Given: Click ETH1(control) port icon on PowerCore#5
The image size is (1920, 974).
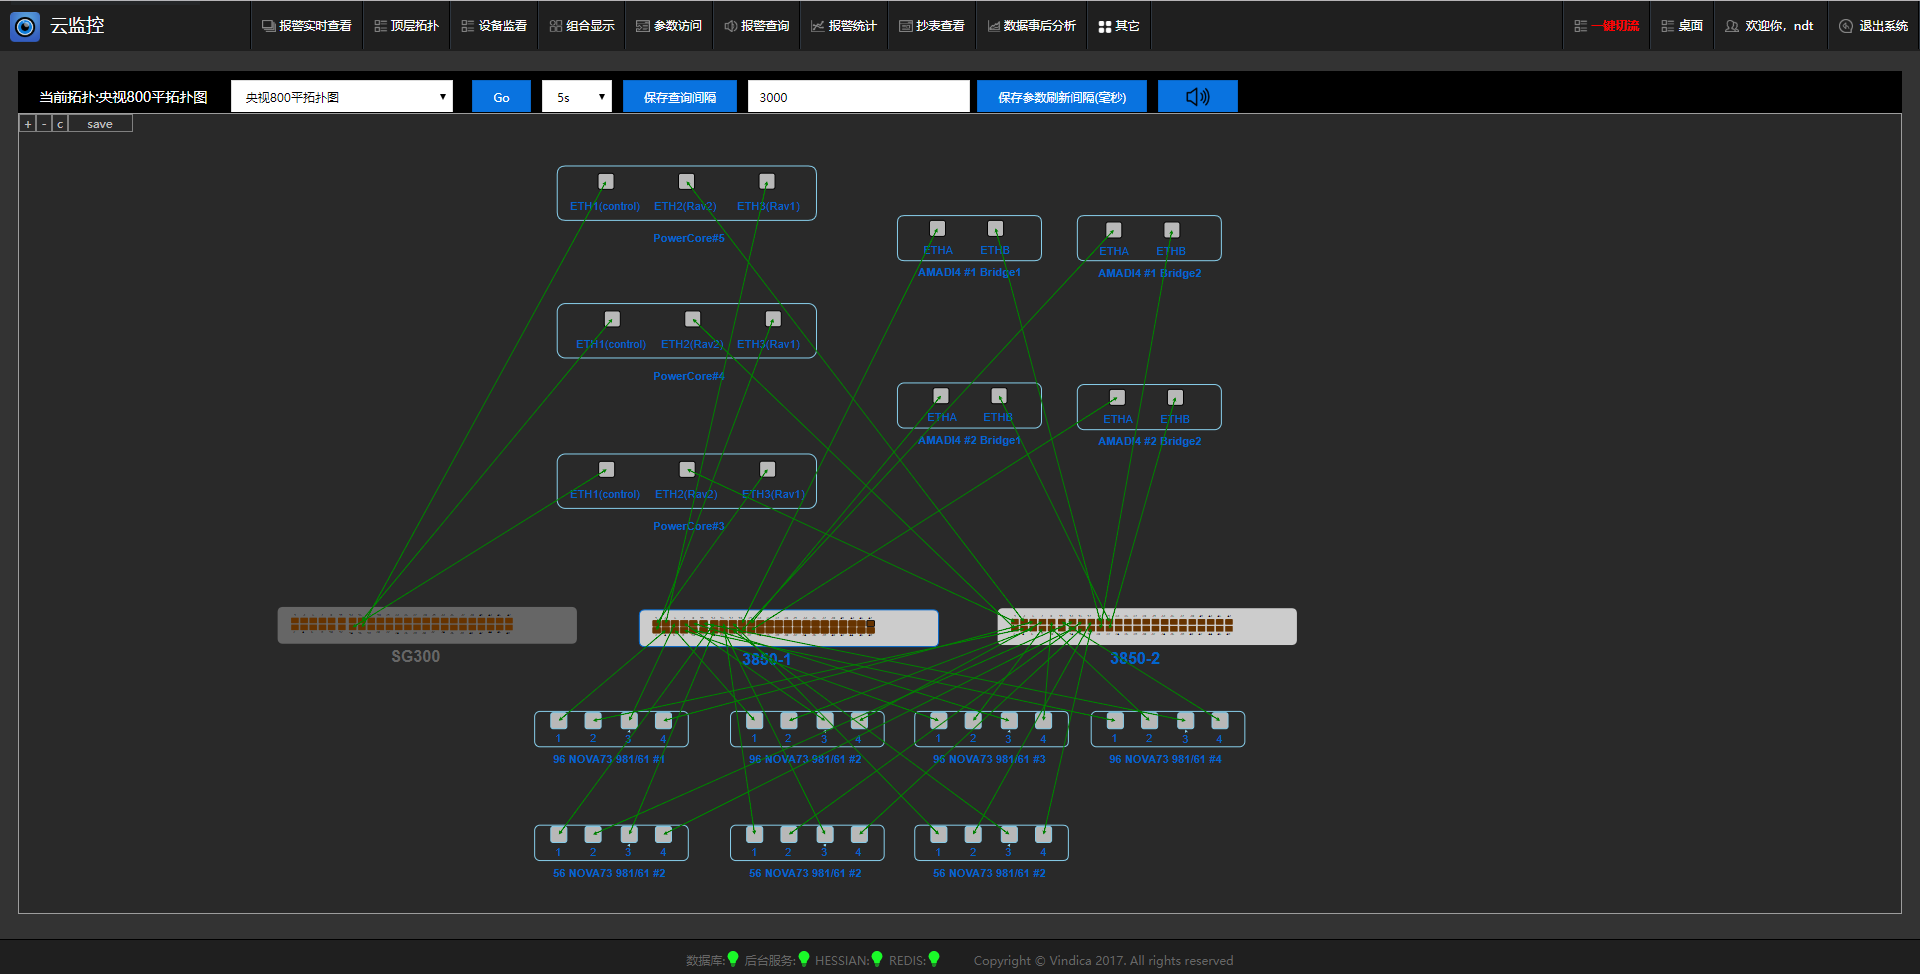Looking at the screenshot, I should 606,182.
